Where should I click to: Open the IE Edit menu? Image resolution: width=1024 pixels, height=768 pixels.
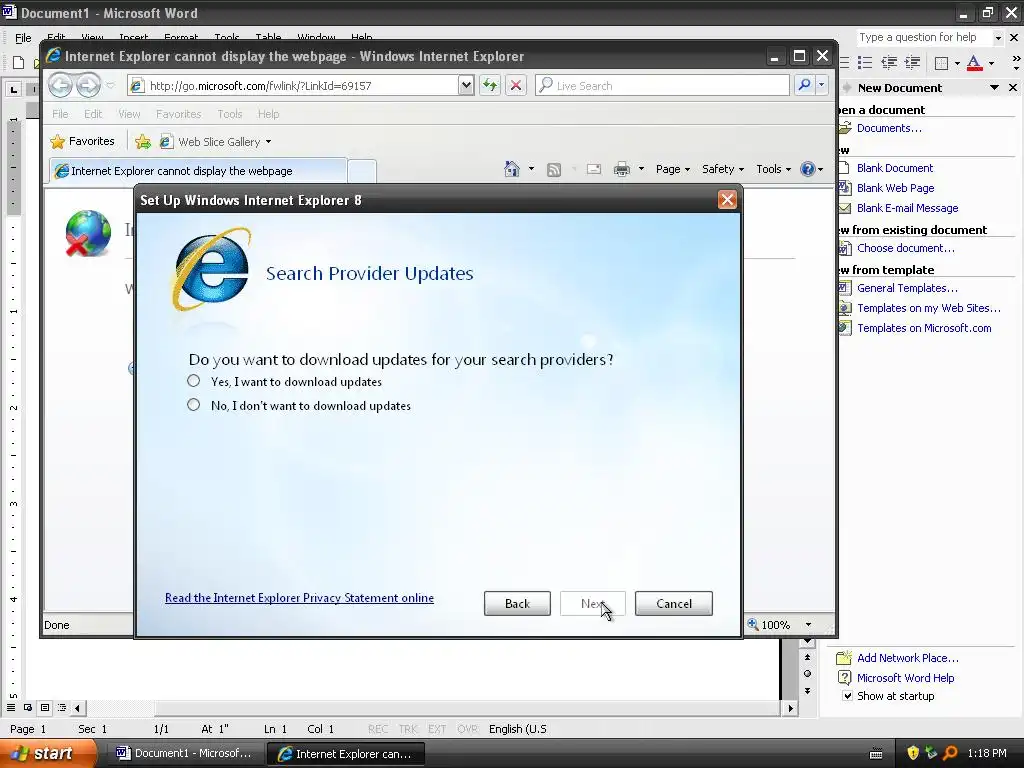pyautogui.click(x=93, y=114)
